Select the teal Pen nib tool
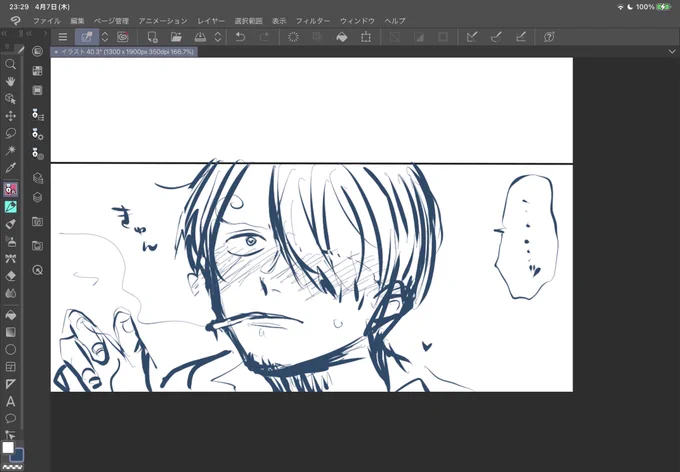Screen dimensions: 680x472 [x=10, y=207]
